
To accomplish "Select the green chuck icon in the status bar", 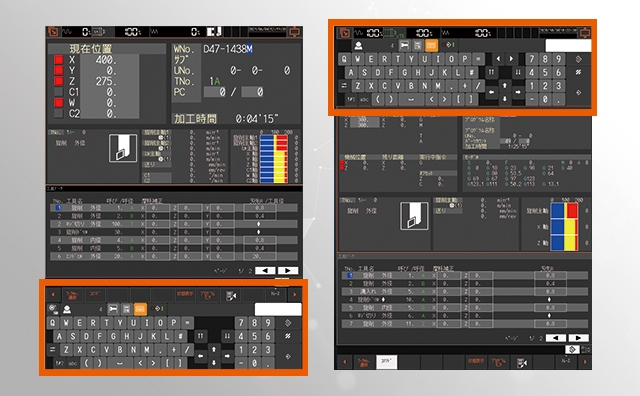I will coord(393,33).
